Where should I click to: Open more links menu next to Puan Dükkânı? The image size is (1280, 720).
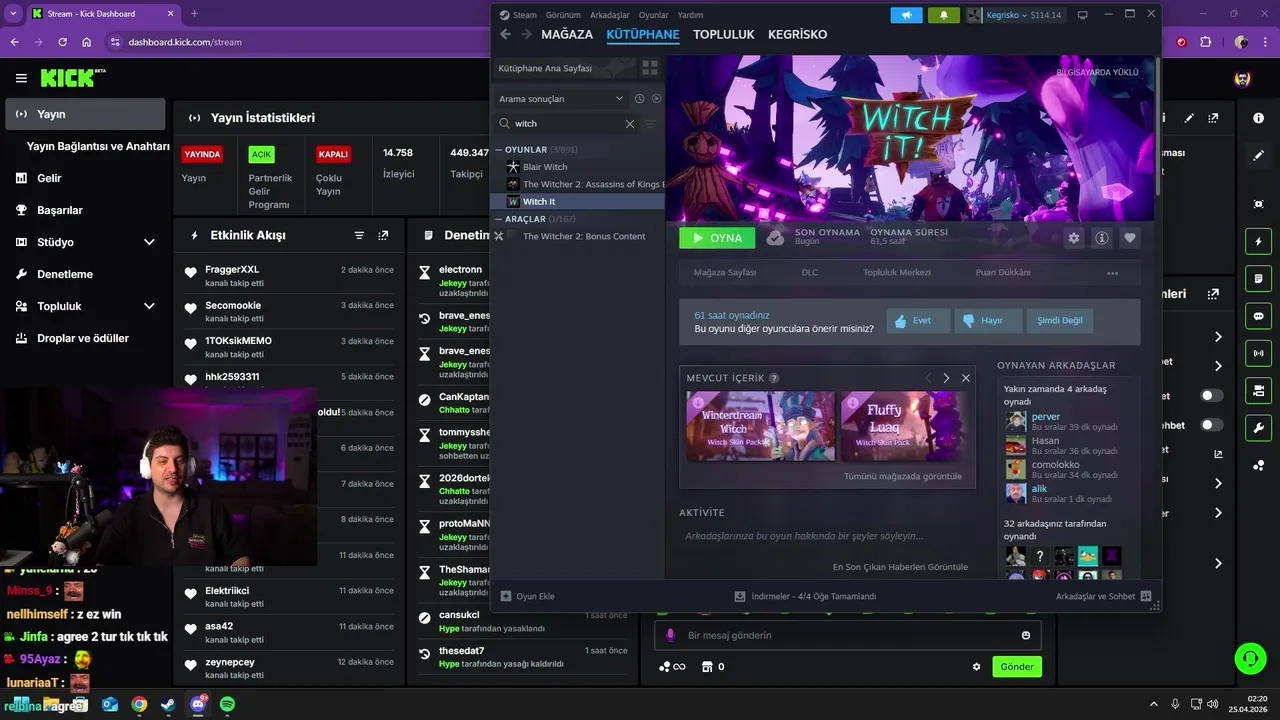point(1112,273)
